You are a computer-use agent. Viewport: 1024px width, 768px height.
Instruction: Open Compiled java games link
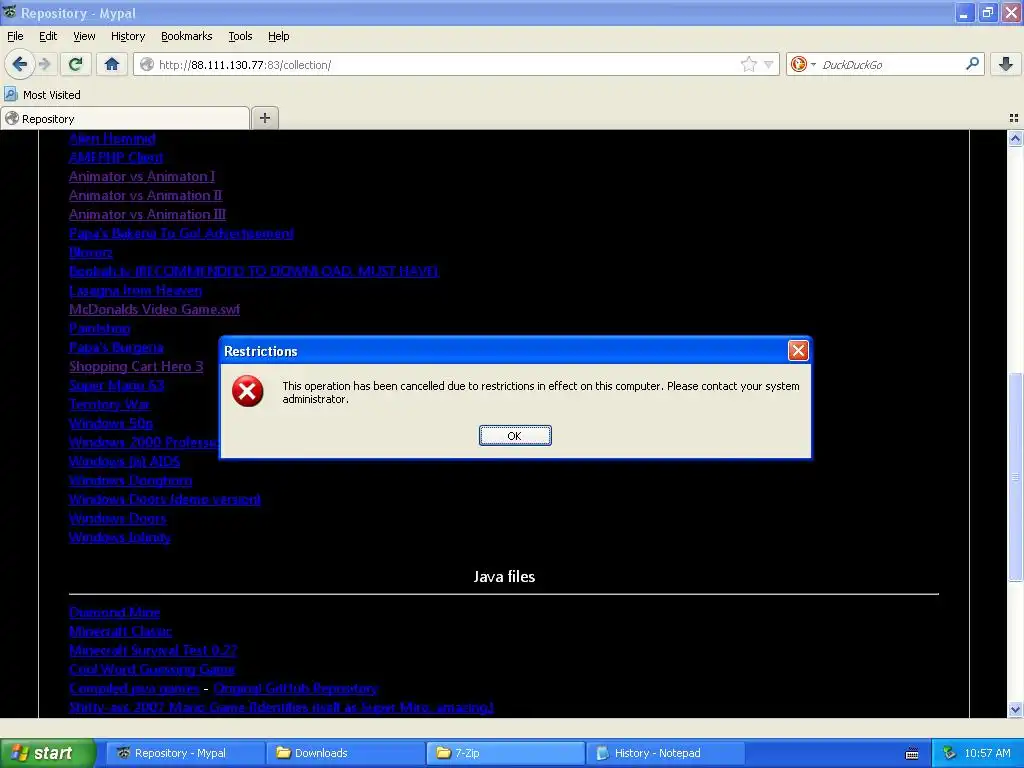[x=134, y=688]
